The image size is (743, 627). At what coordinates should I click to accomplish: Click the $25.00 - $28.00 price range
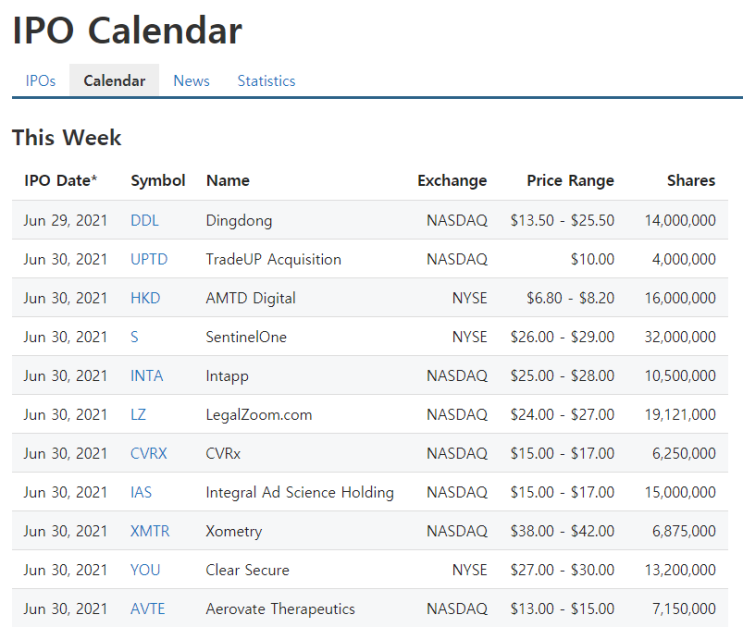coord(562,376)
